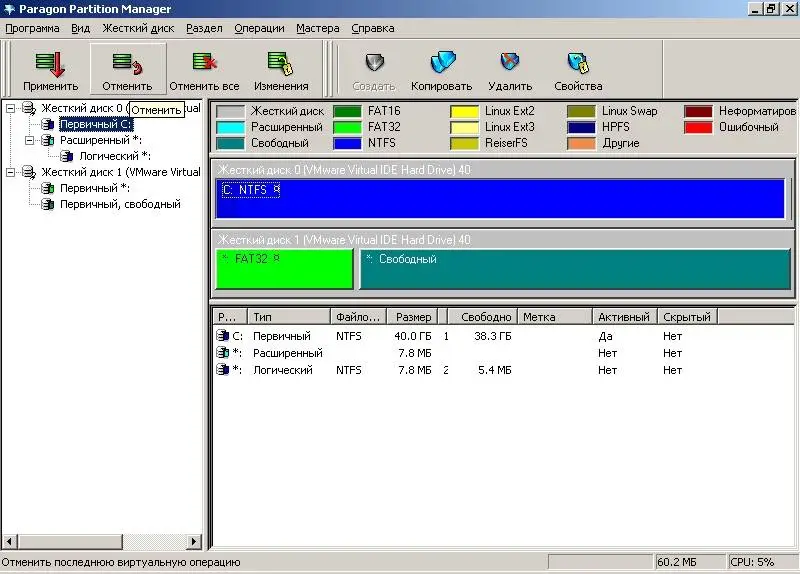Open the Операции menu

coord(259,29)
